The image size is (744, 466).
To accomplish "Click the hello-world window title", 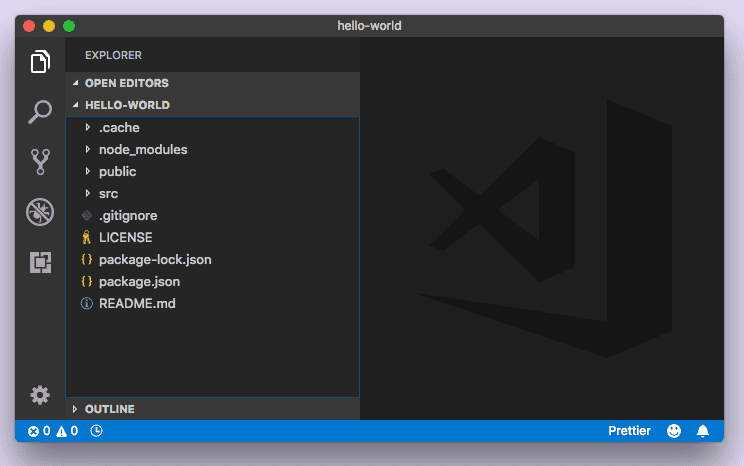I will 369,26.
